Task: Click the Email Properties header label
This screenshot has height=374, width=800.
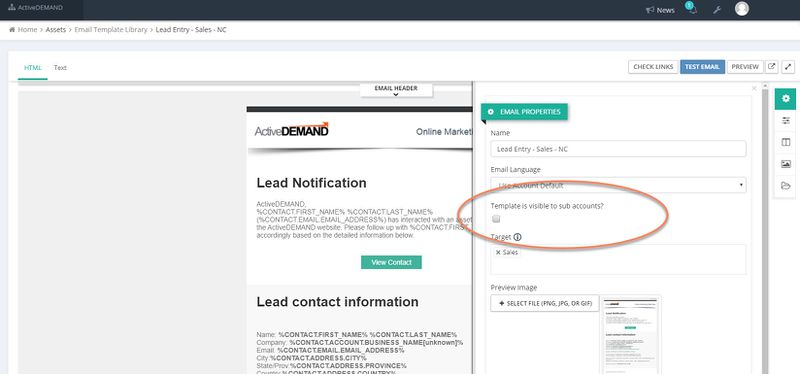Action: [x=524, y=112]
